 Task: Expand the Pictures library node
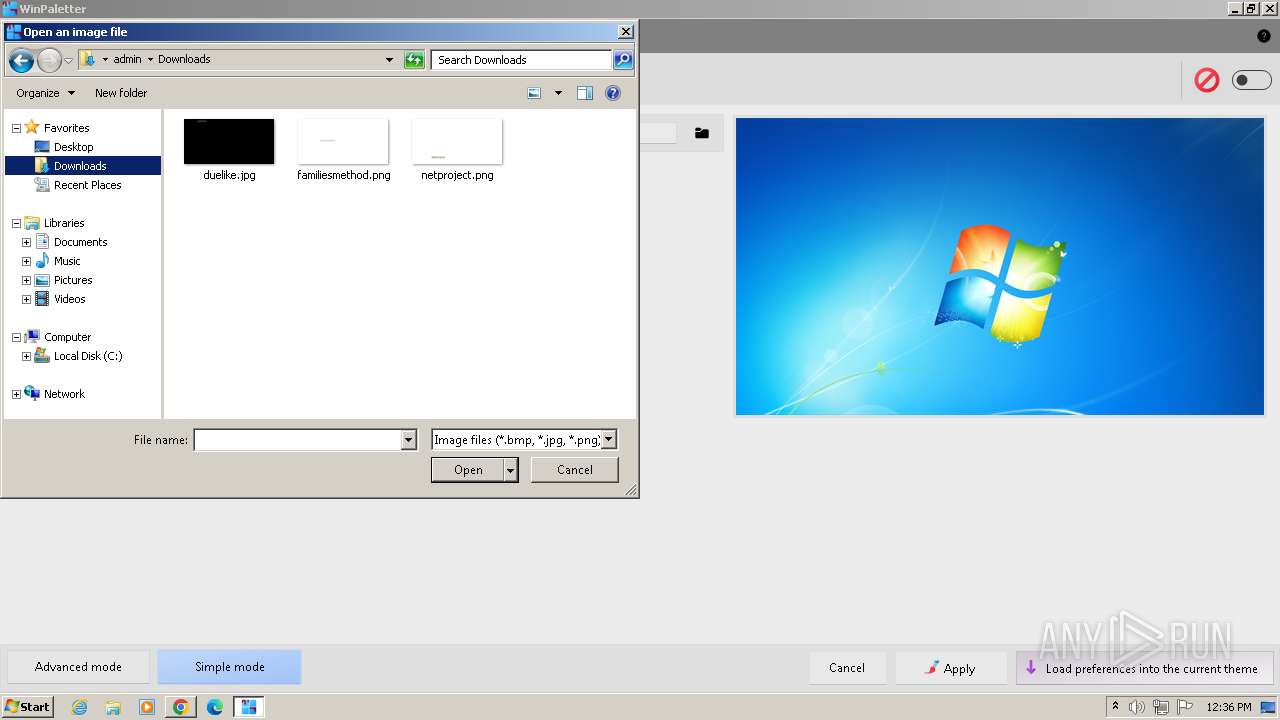tap(26, 280)
